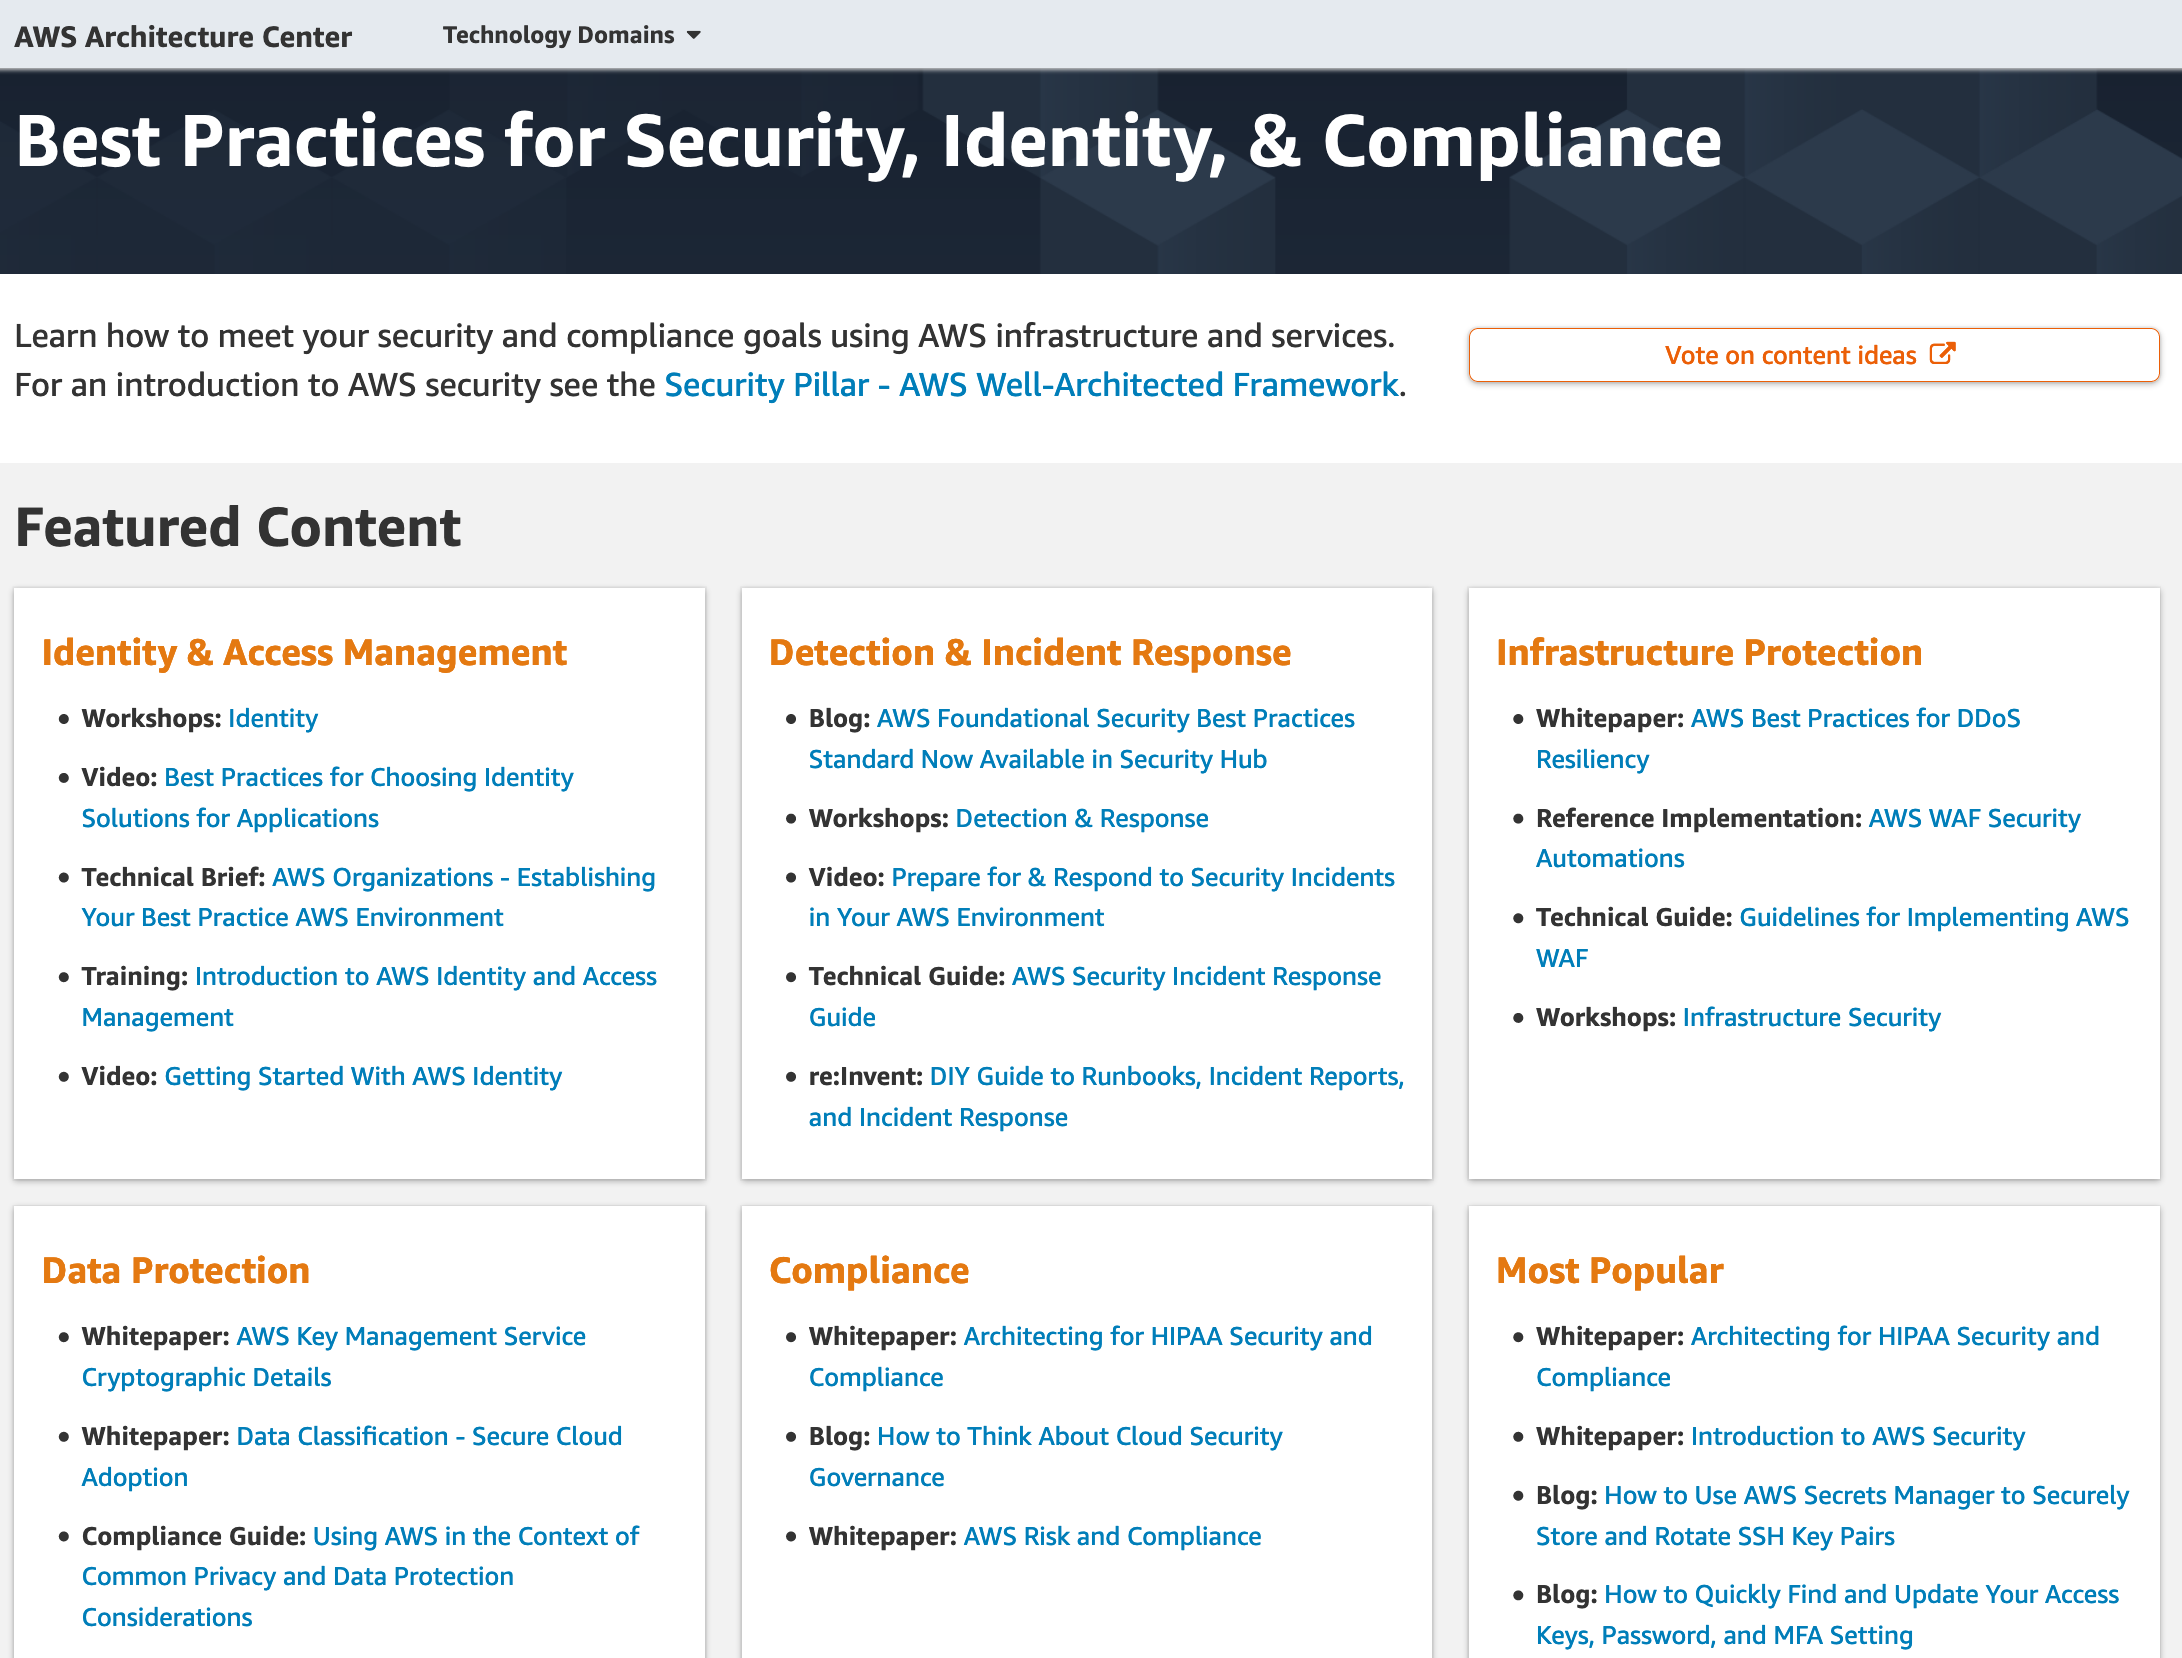Click Vote on content ideas button
2182x1658 pixels.
tap(1813, 355)
